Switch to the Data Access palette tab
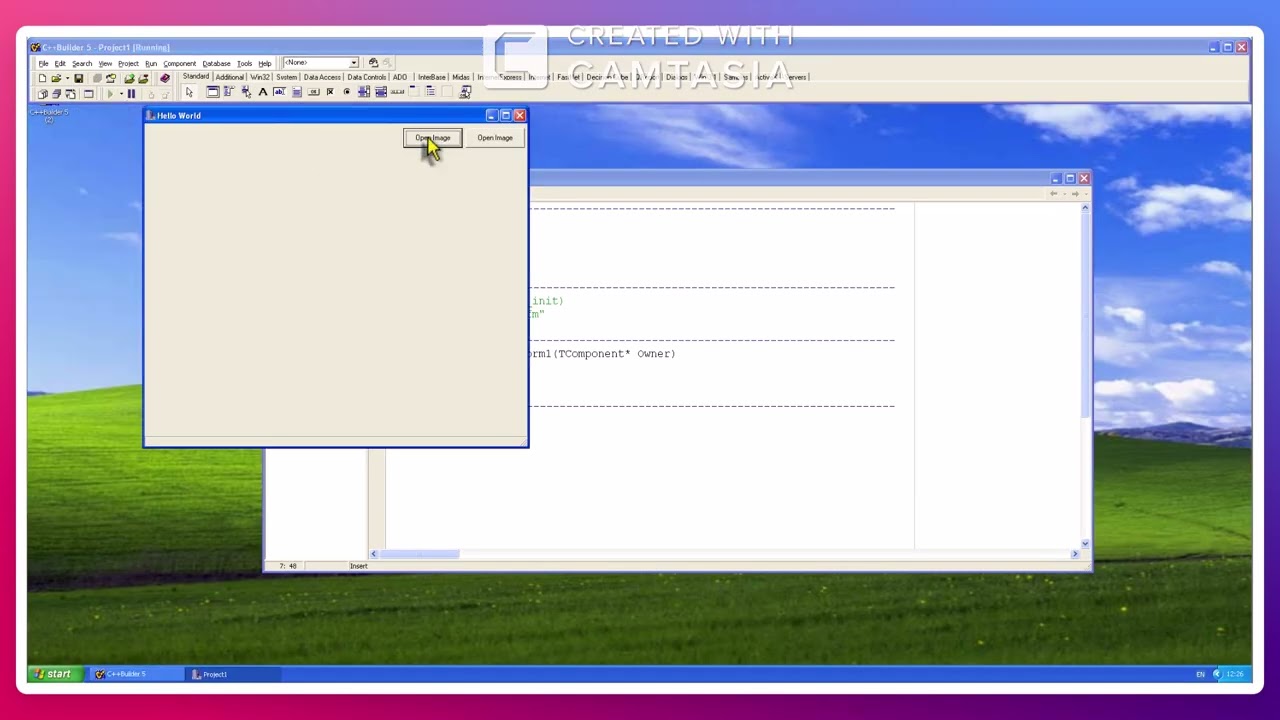 322,77
